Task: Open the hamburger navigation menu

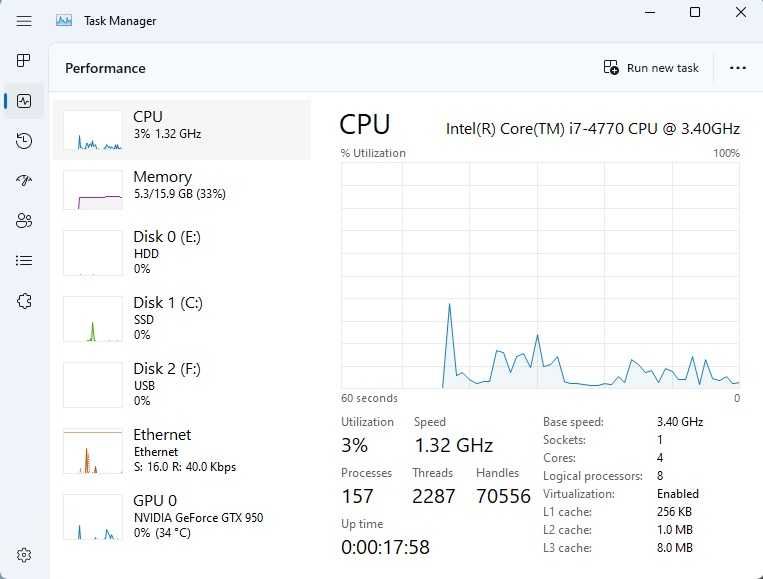Action: (x=24, y=20)
